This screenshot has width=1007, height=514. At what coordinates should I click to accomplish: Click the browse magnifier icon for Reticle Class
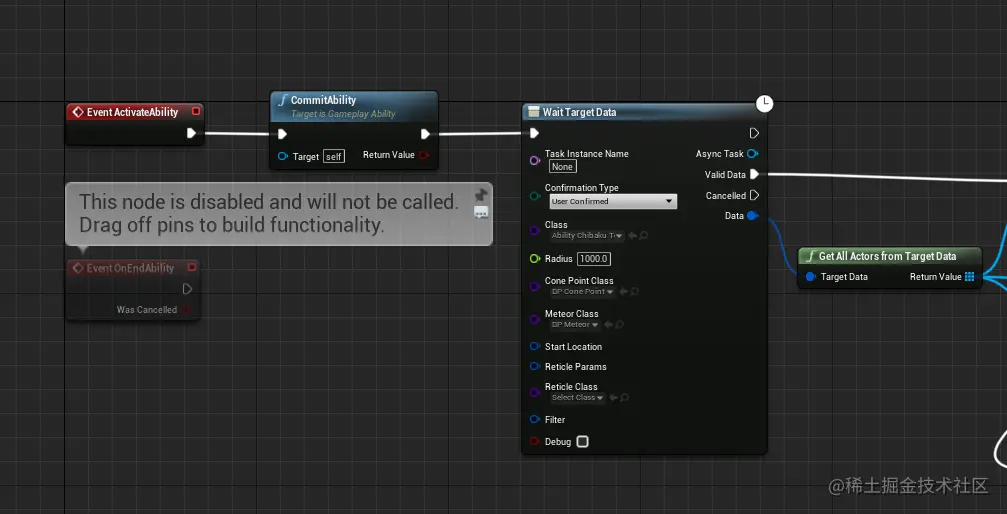[624, 398]
